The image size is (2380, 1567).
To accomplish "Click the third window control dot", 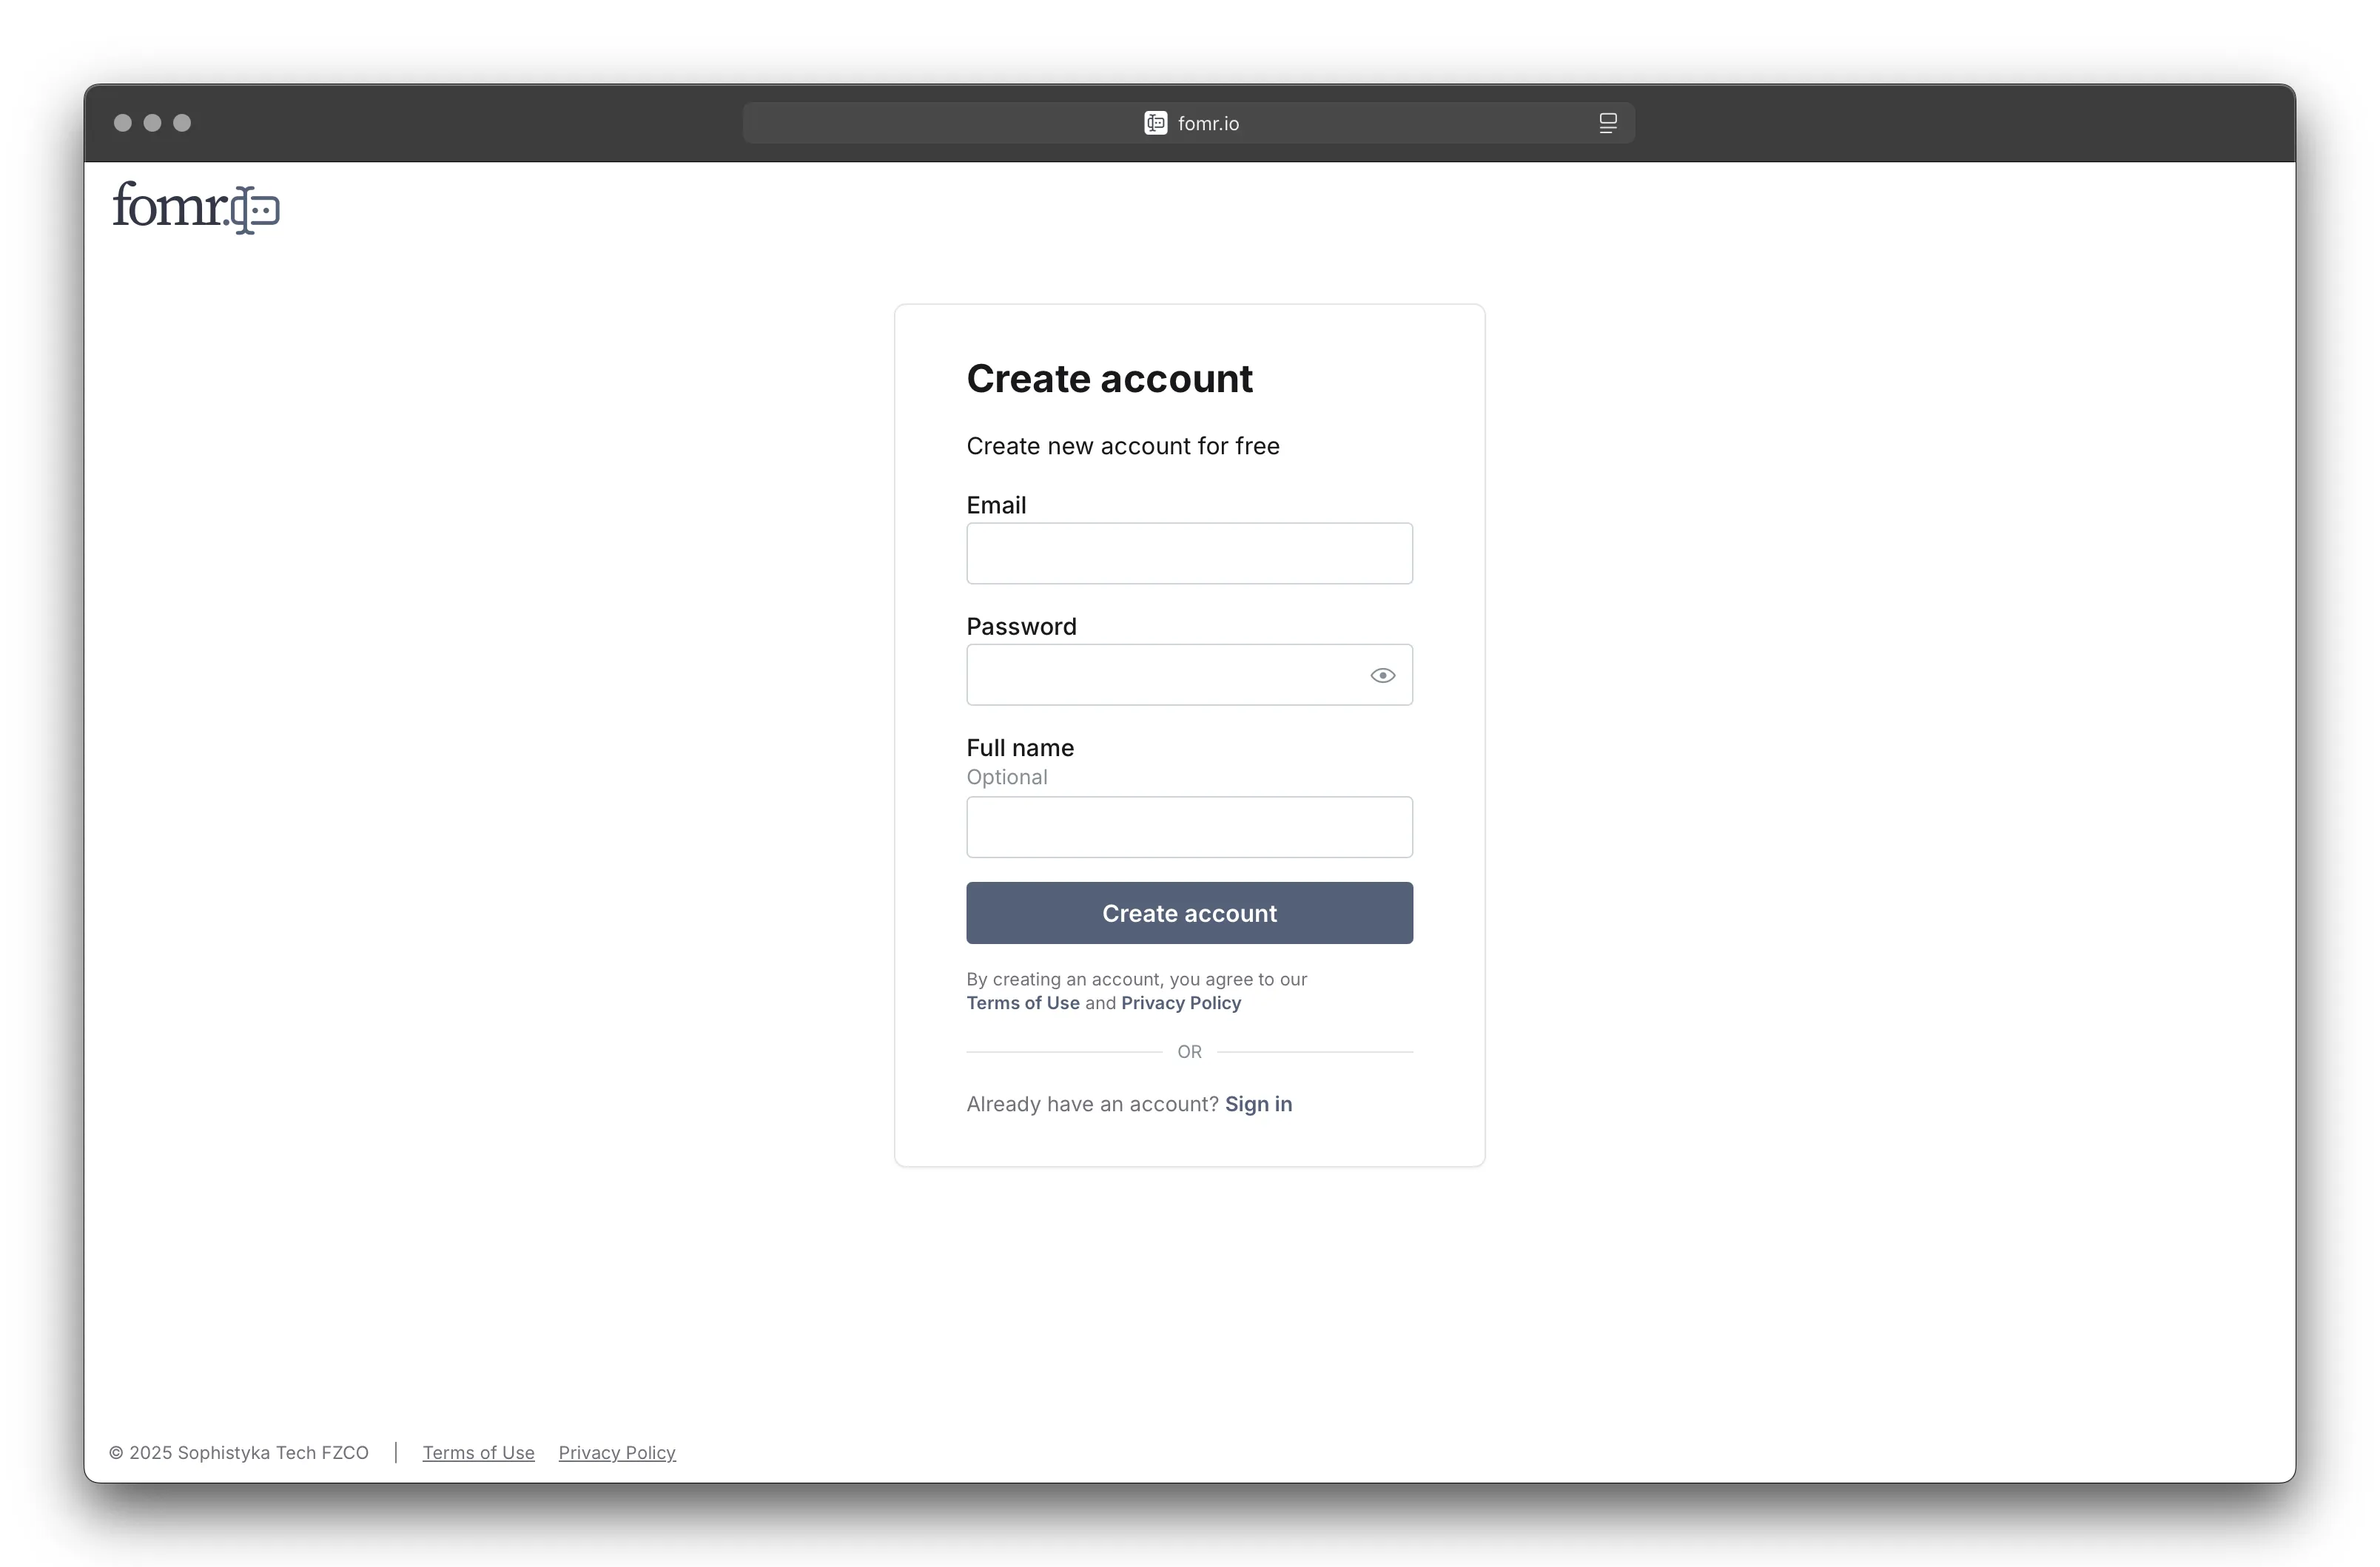I will pos(182,123).
